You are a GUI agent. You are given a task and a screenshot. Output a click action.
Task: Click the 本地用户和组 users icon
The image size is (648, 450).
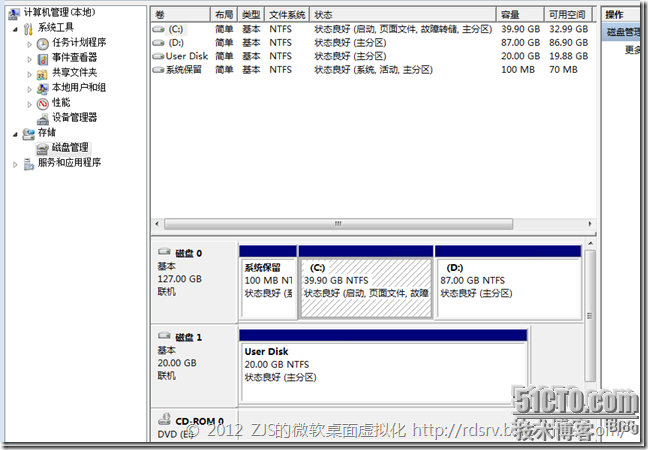(x=42, y=88)
